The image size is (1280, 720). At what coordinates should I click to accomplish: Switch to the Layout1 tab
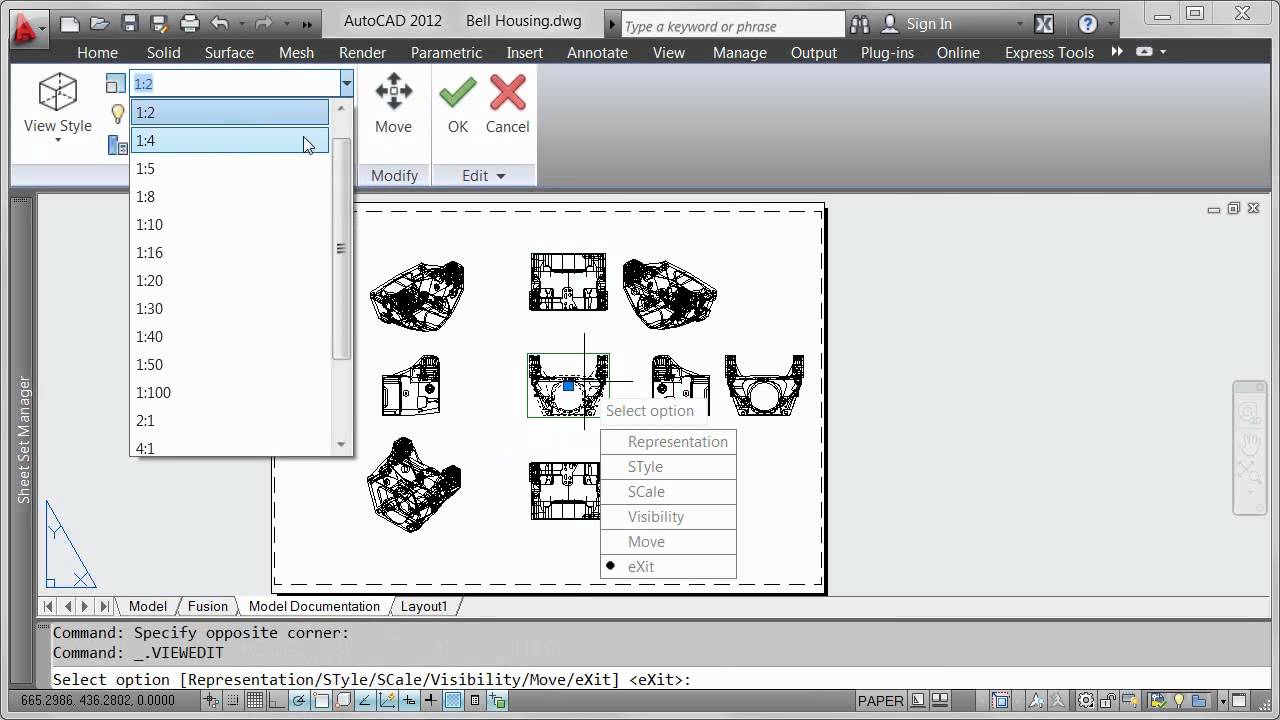pyautogui.click(x=424, y=606)
